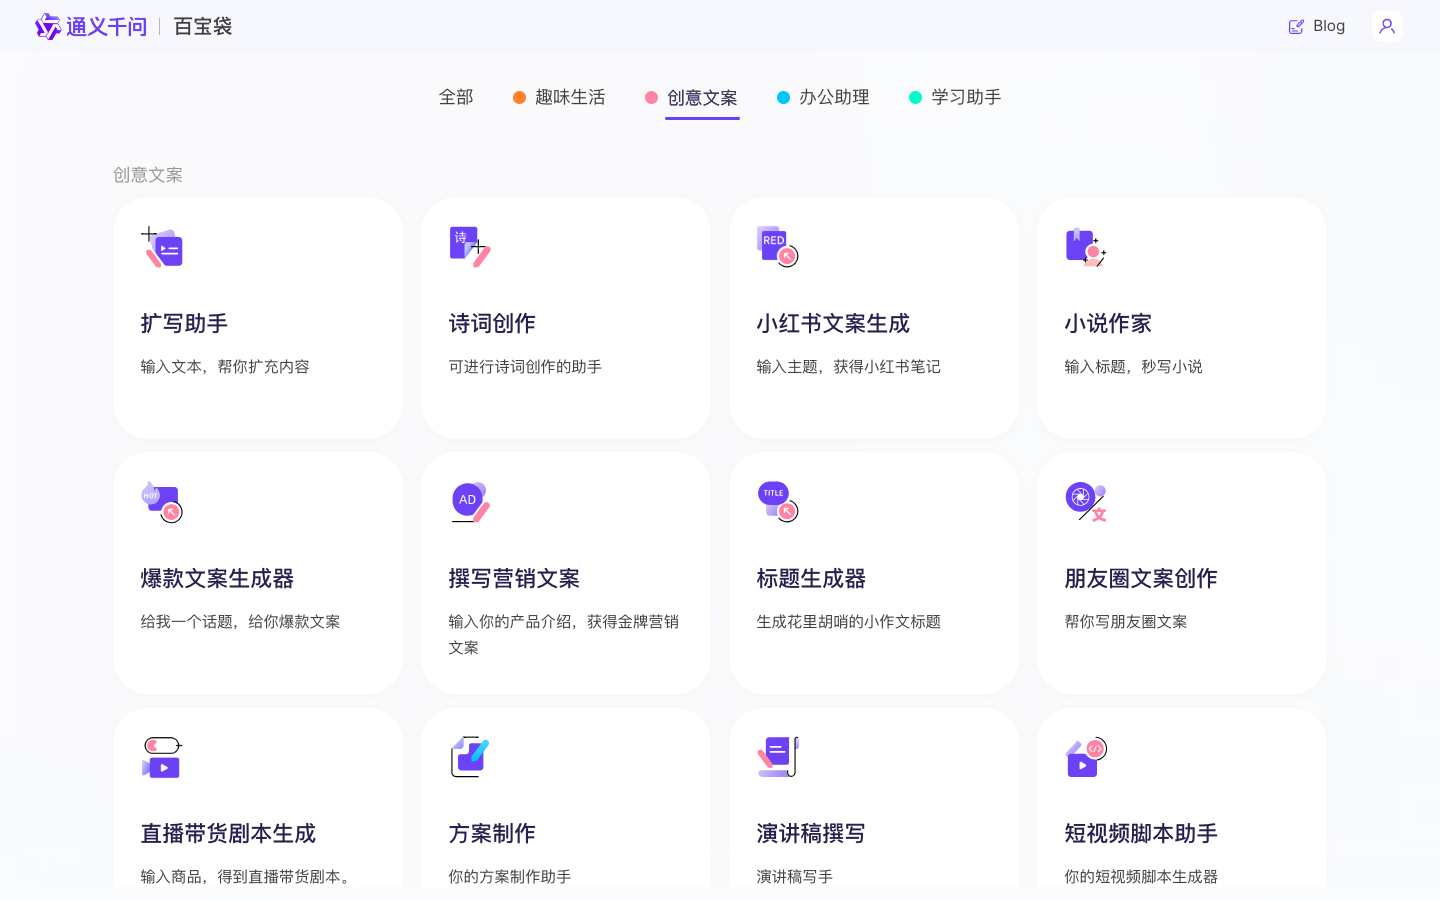Open the 学习助手 category
The height and width of the screenshot is (900, 1440).
coord(968,97)
